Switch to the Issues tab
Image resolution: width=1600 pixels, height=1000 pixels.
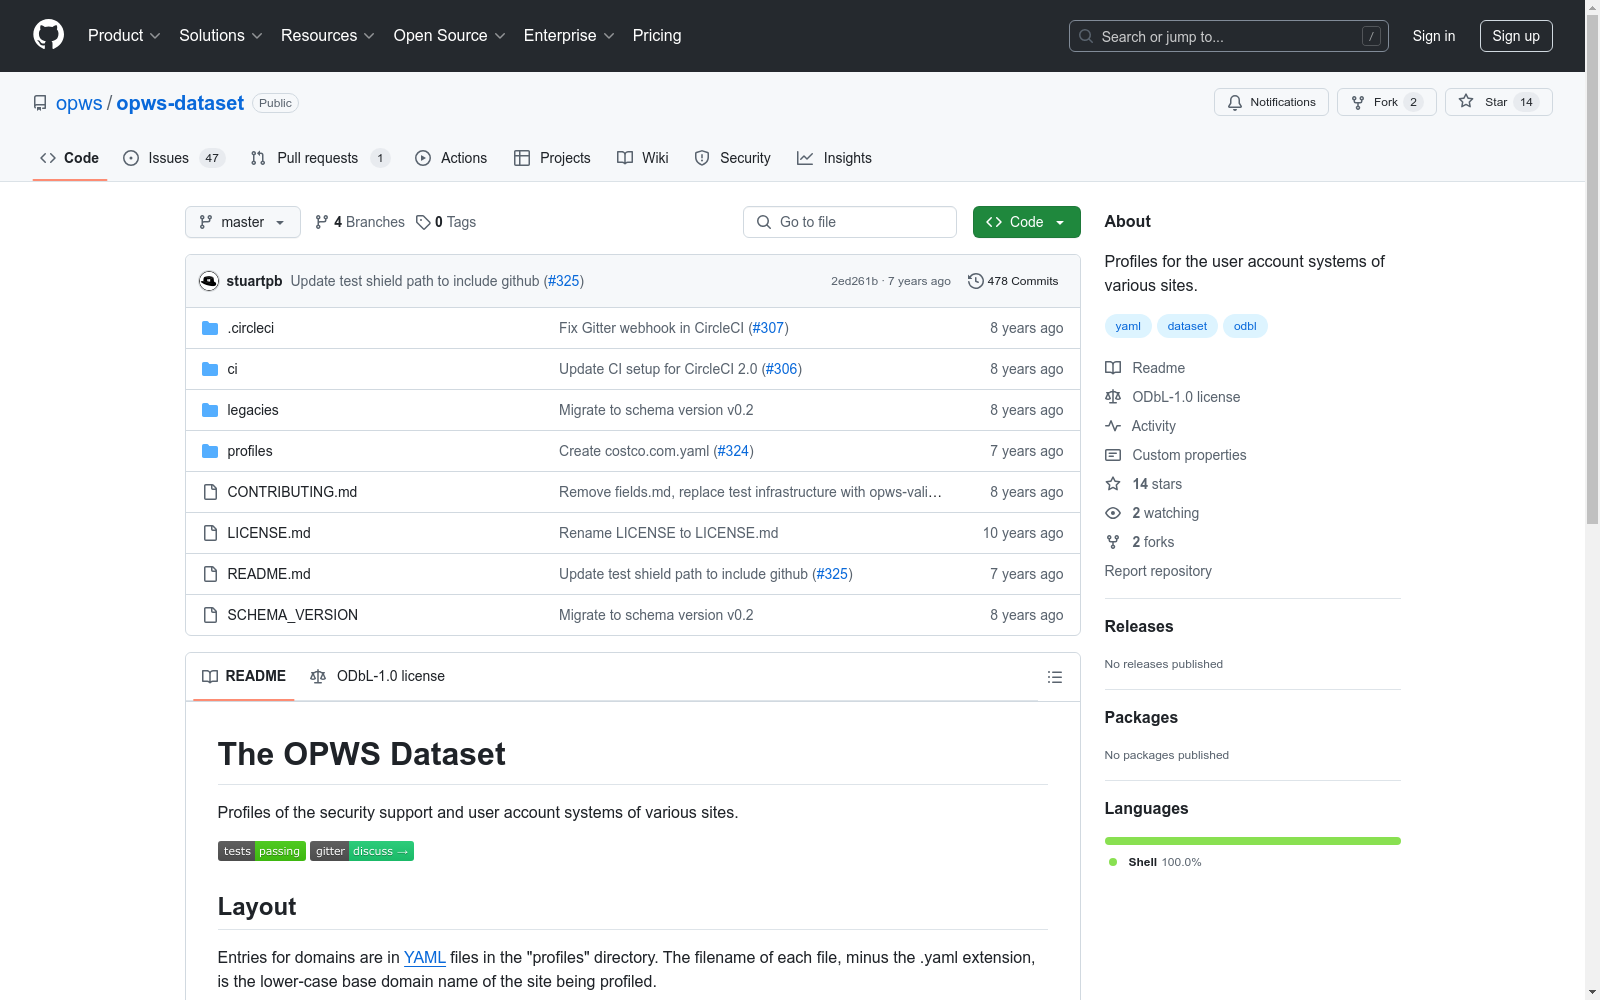(174, 158)
